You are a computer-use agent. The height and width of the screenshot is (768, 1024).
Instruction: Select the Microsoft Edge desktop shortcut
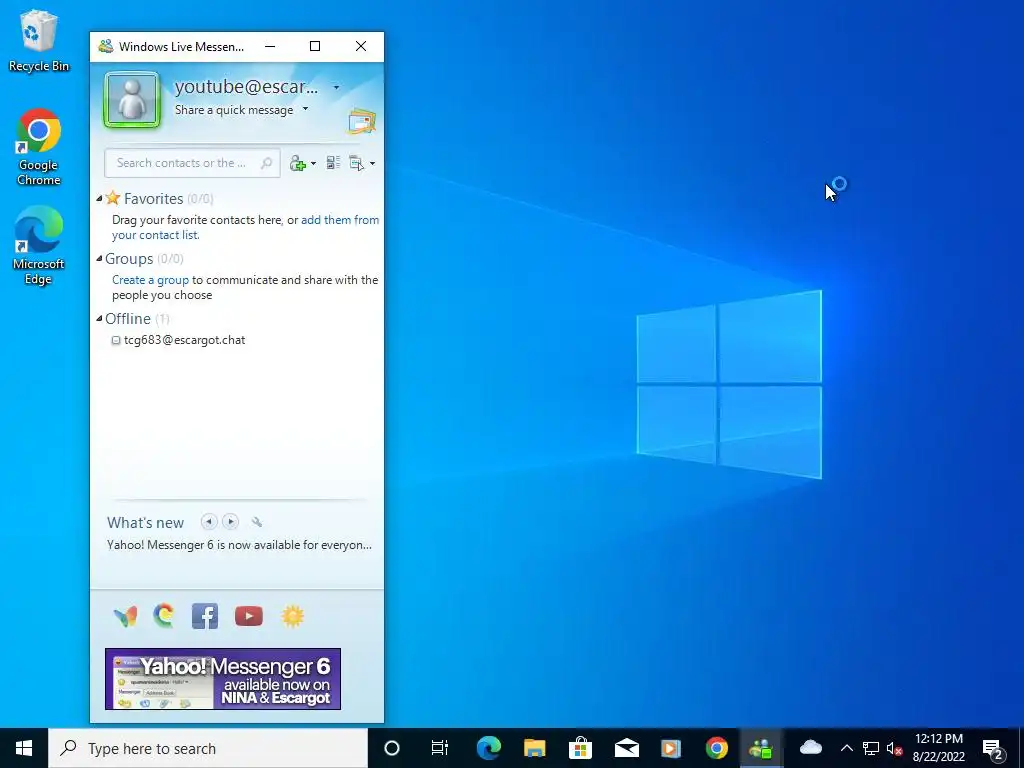pyautogui.click(x=39, y=246)
